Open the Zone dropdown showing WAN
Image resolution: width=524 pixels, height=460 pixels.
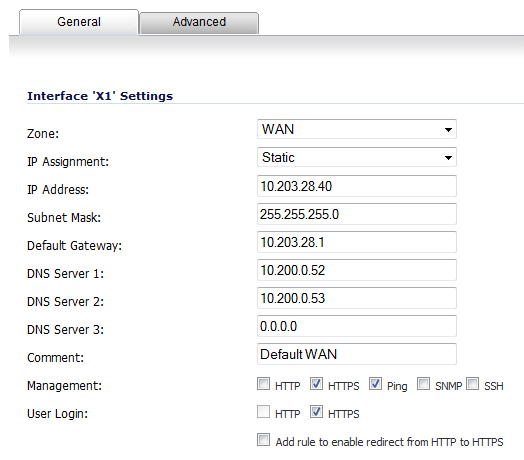tap(357, 129)
